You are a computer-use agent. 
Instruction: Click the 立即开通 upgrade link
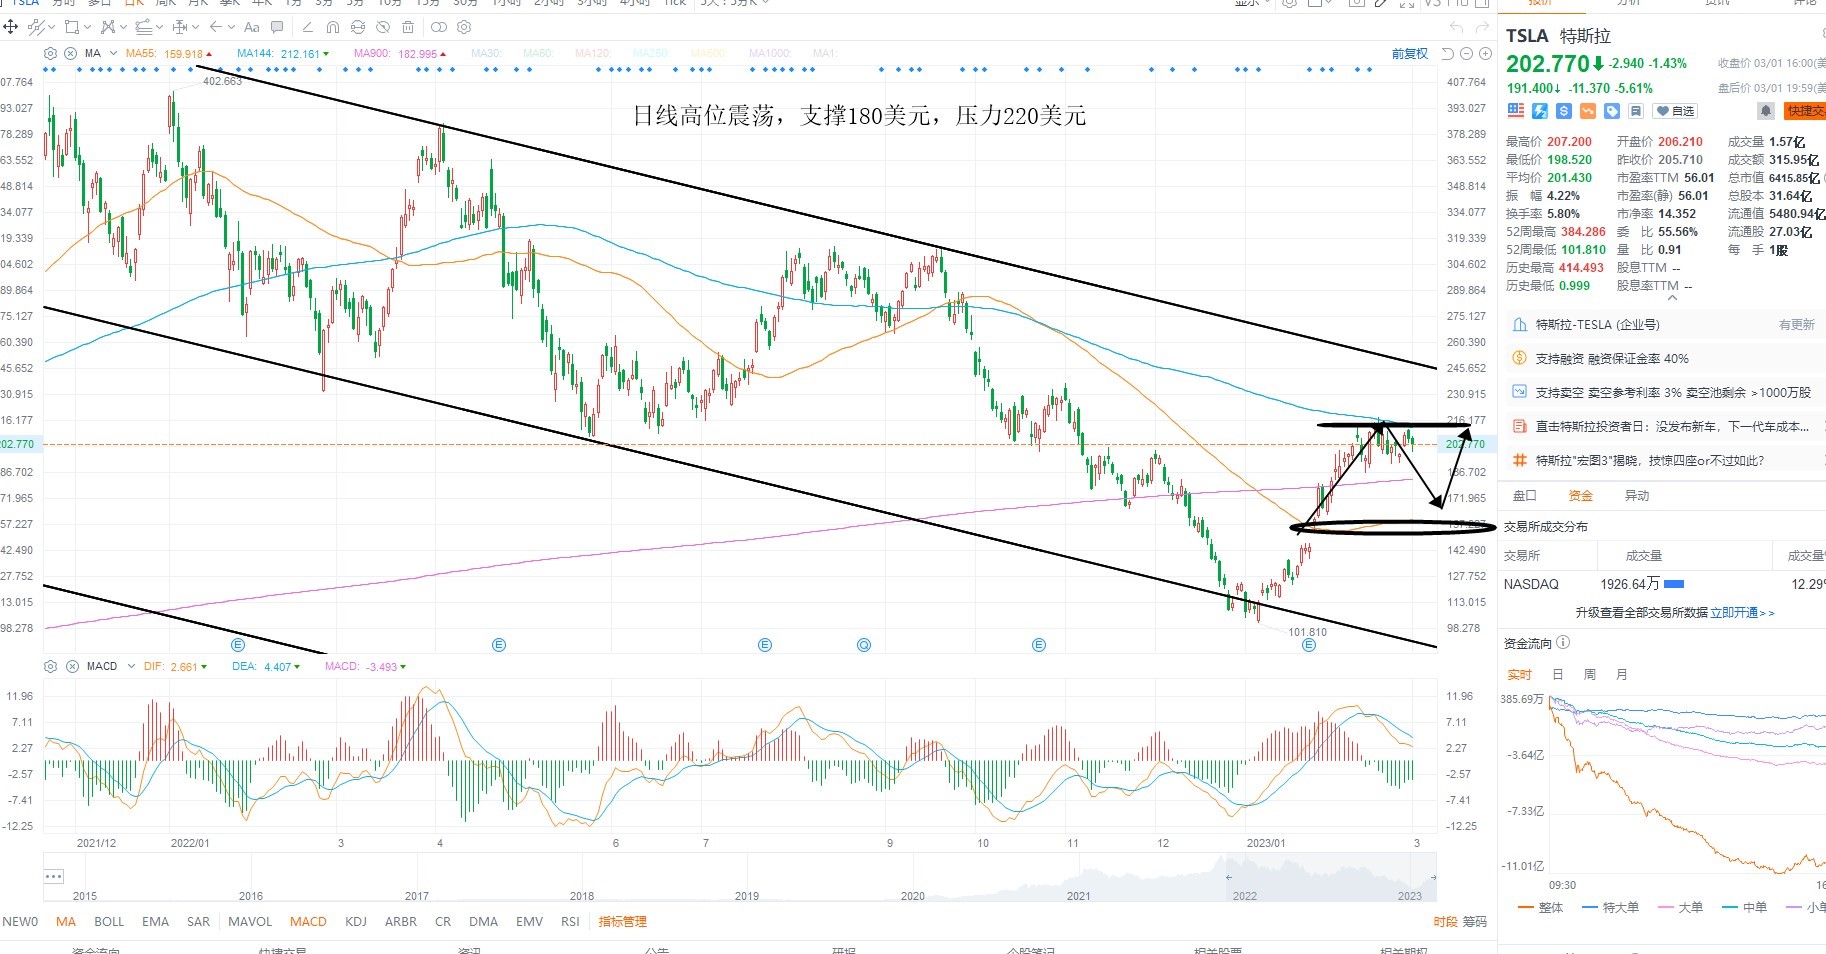[1742, 613]
